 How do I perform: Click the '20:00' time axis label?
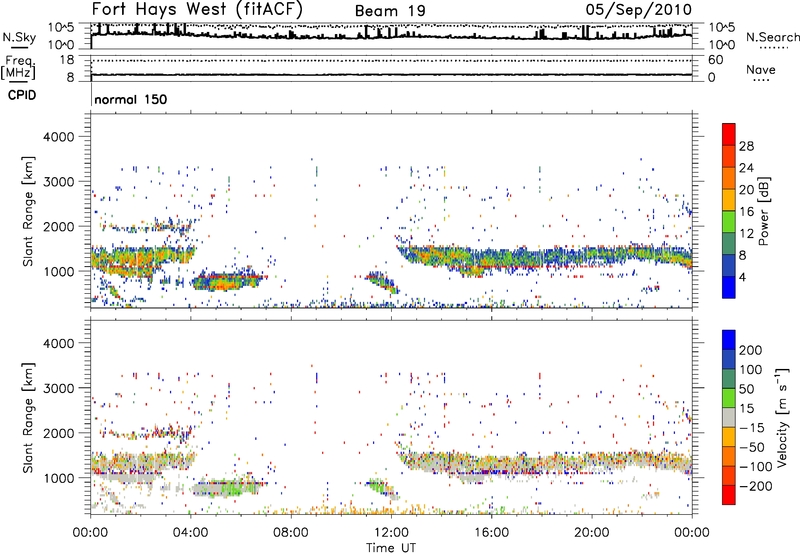[592, 533]
